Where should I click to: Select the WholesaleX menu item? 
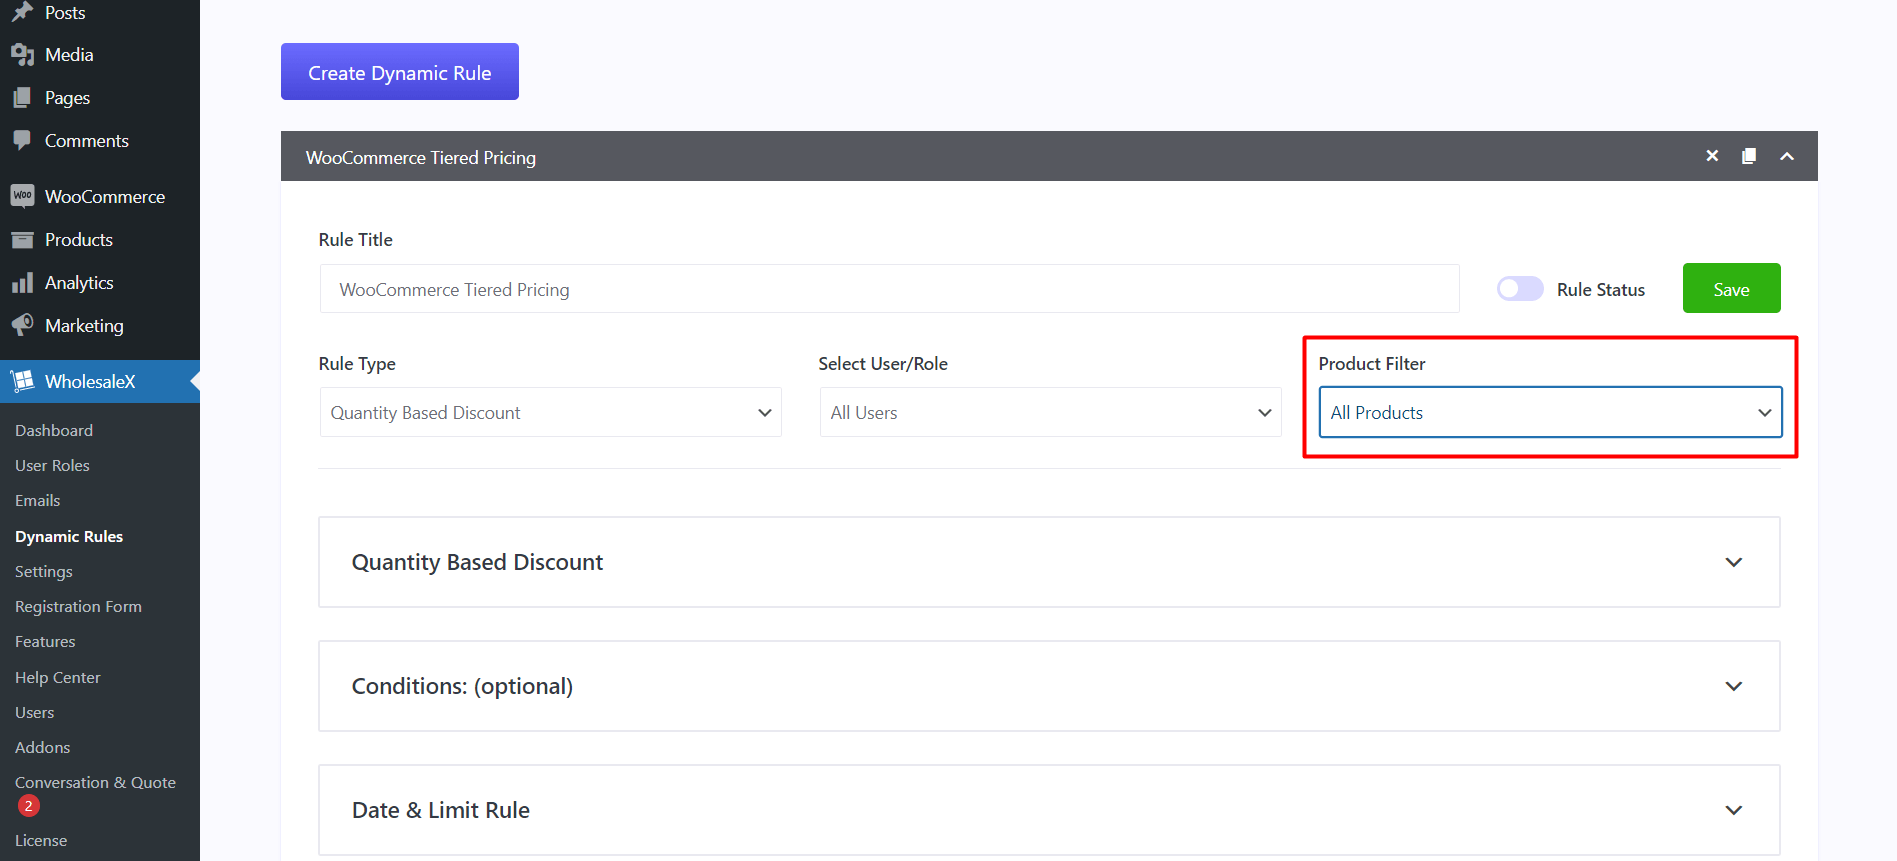[100, 381]
